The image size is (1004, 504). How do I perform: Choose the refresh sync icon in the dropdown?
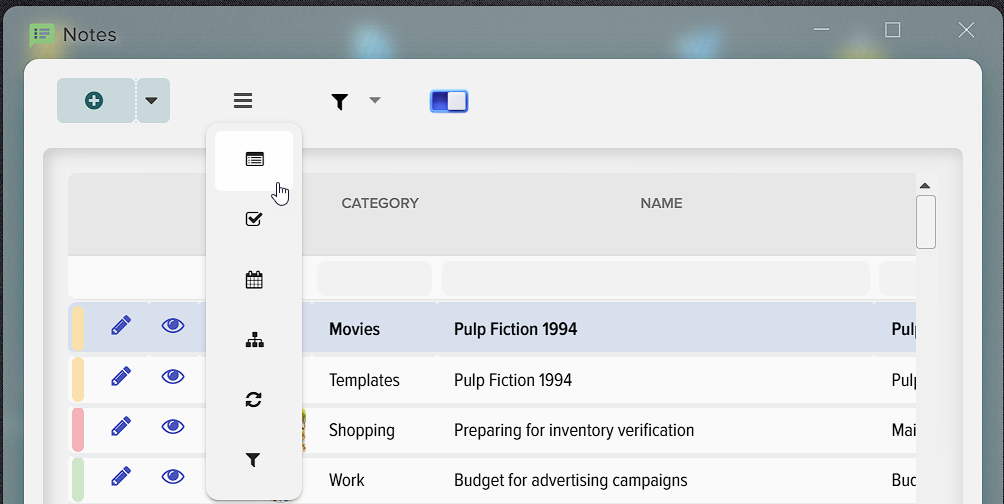[254, 400]
